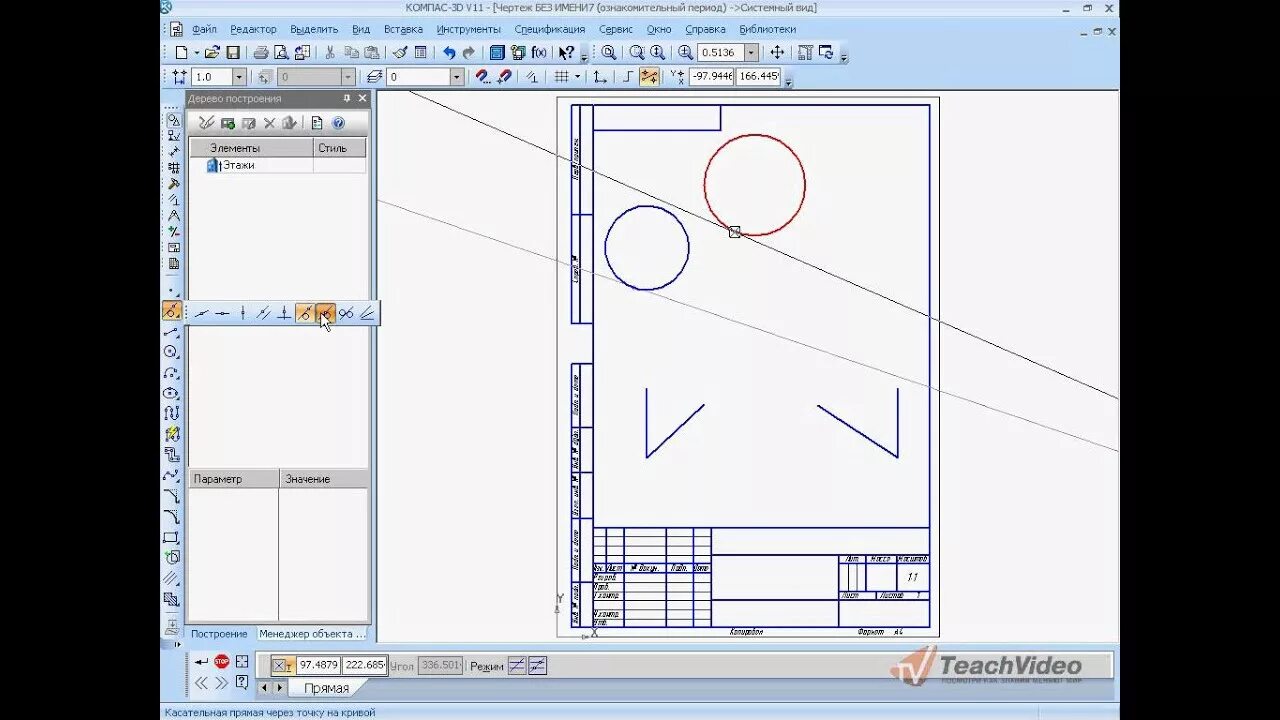Viewport: 1280px width, 720px height.
Task: Toggle the point fixation X button
Action: point(282,665)
